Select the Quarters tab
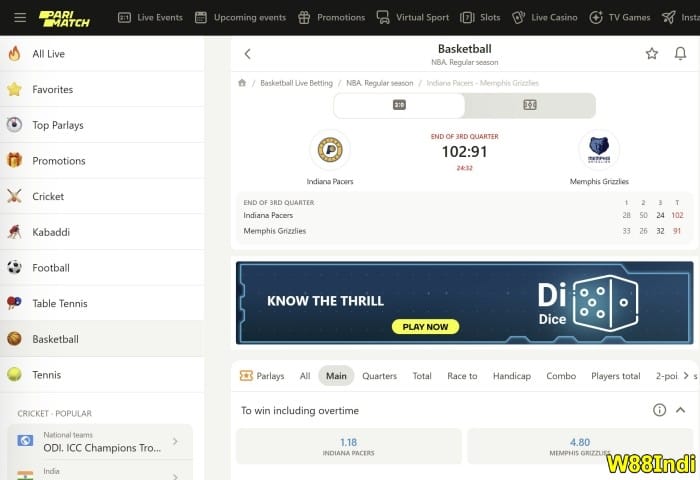Image resolution: width=700 pixels, height=480 pixels. [x=379, y=376]
